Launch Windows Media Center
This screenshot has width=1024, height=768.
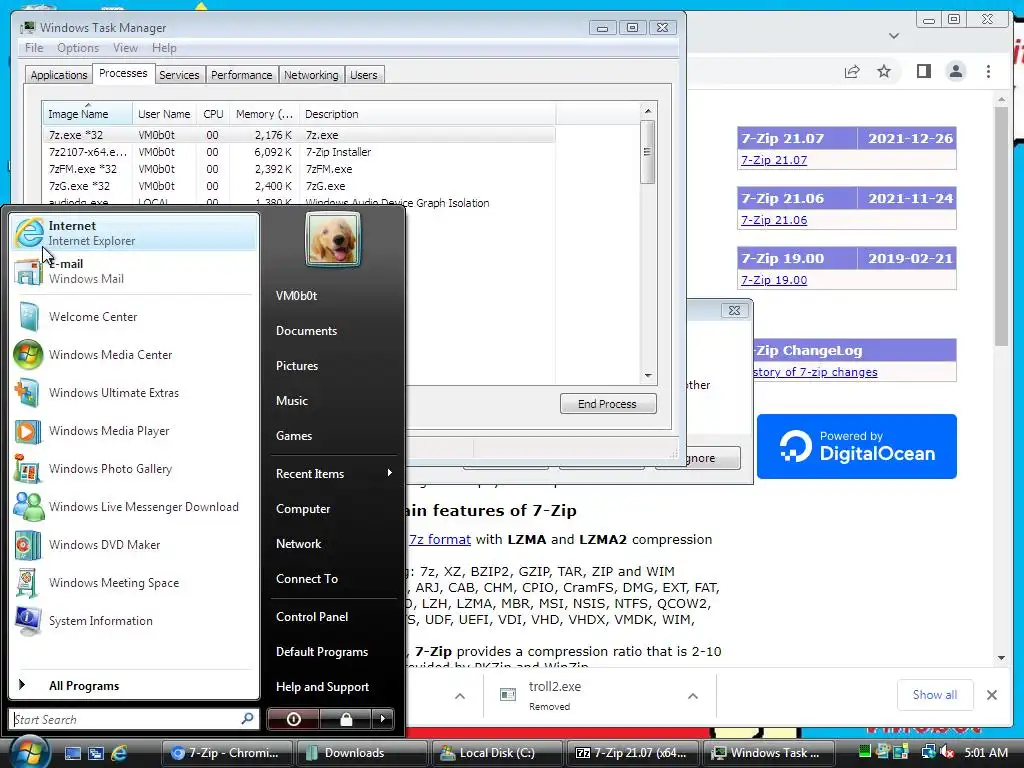coord(134,355)
